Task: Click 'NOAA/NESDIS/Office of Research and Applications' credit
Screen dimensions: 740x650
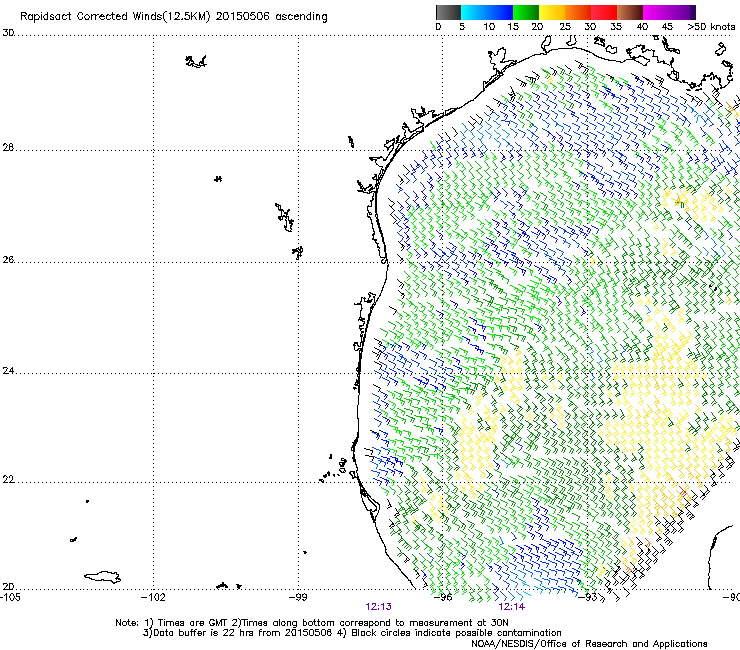Action: coord(589,644)
